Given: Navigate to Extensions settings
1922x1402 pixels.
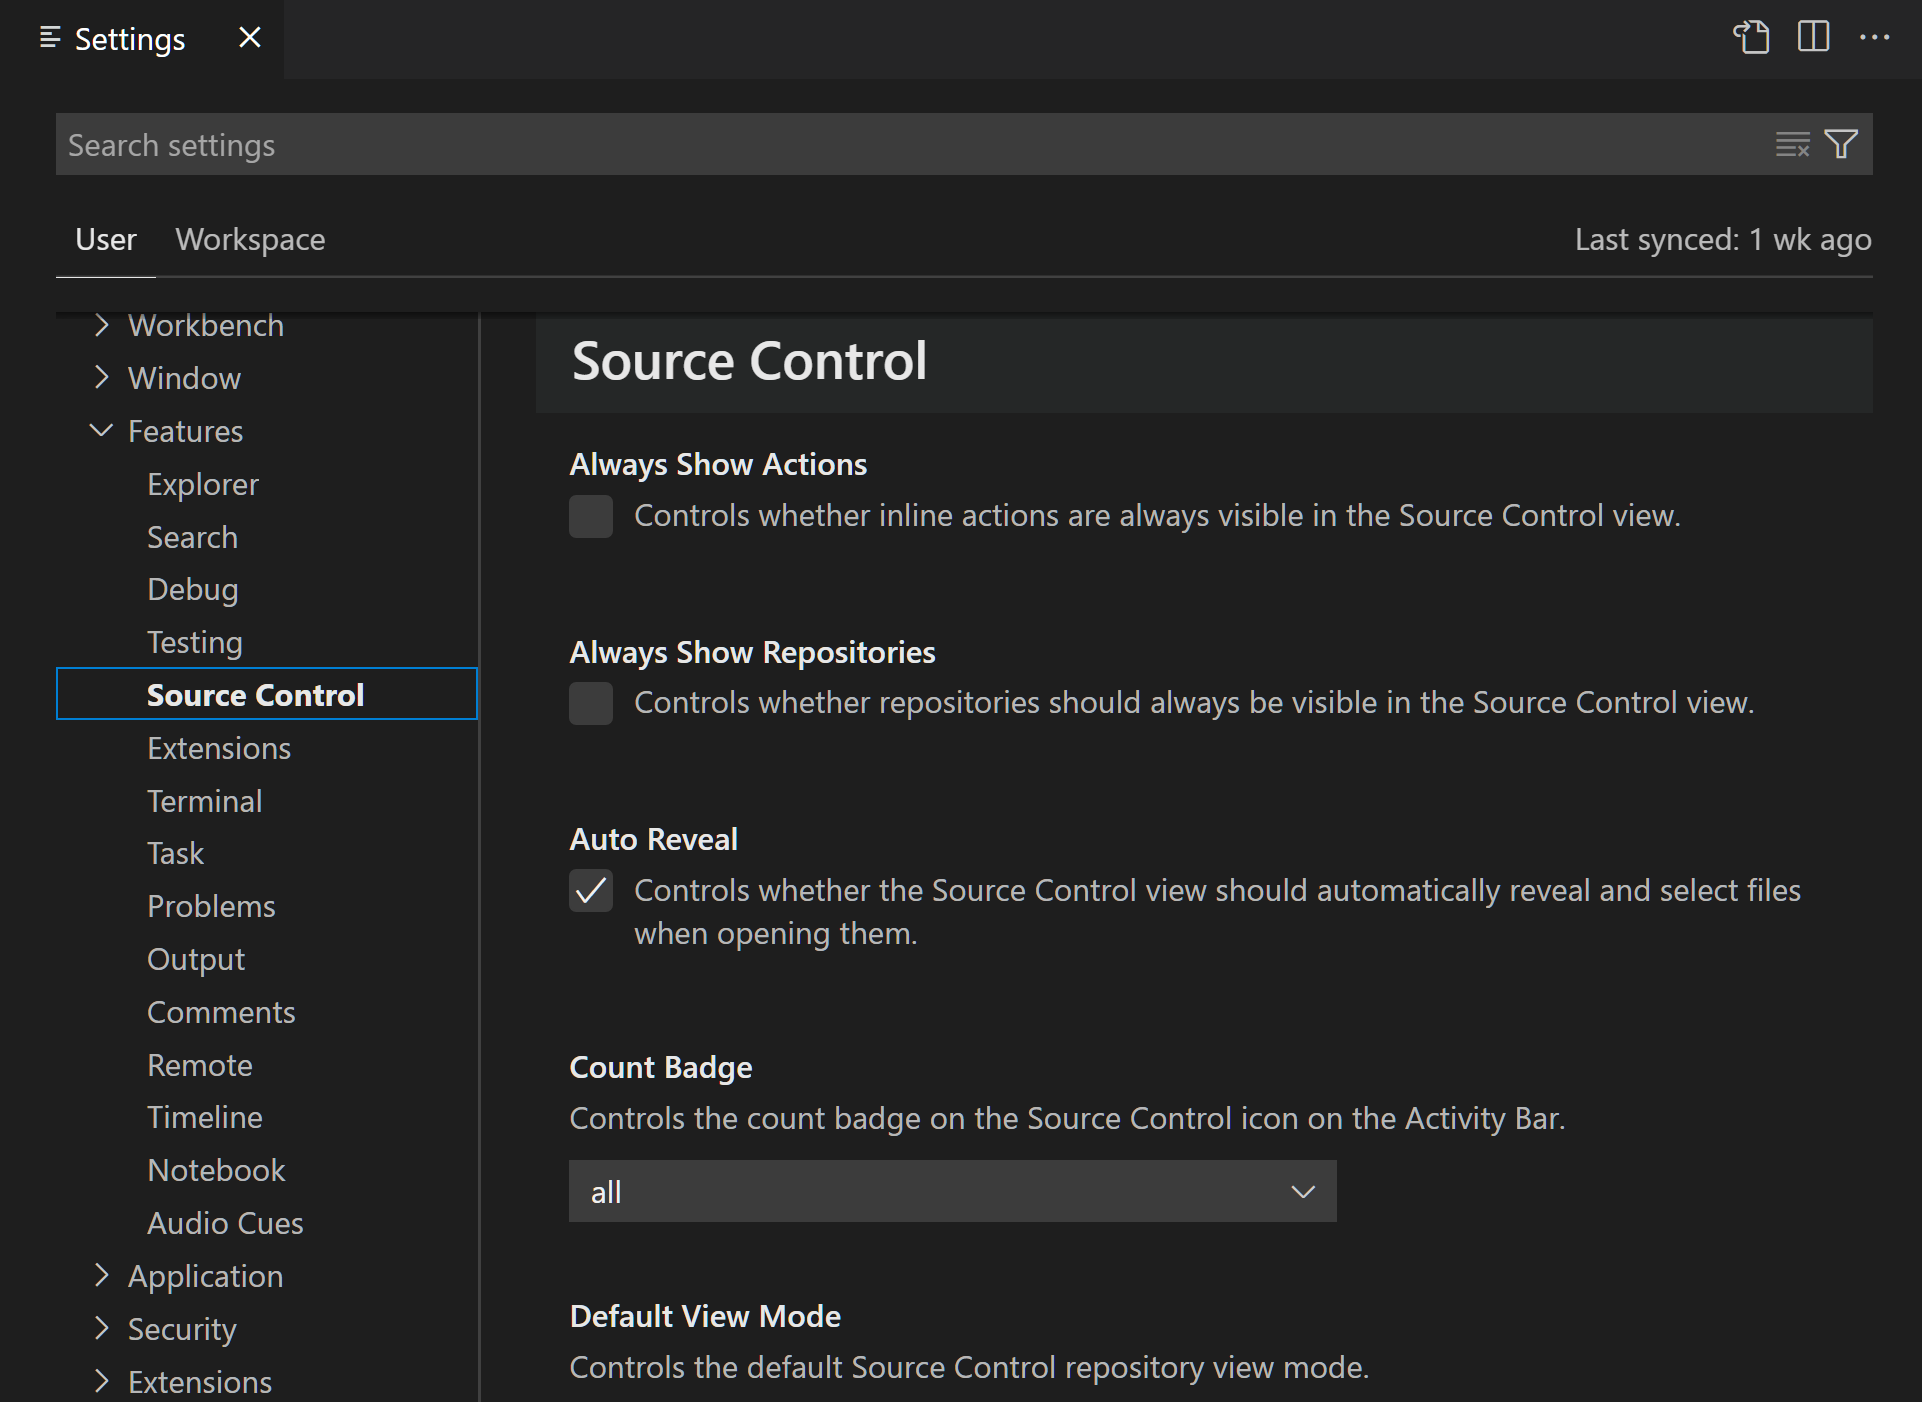Looking at the screenshot, I should click(x=221, y=747).
